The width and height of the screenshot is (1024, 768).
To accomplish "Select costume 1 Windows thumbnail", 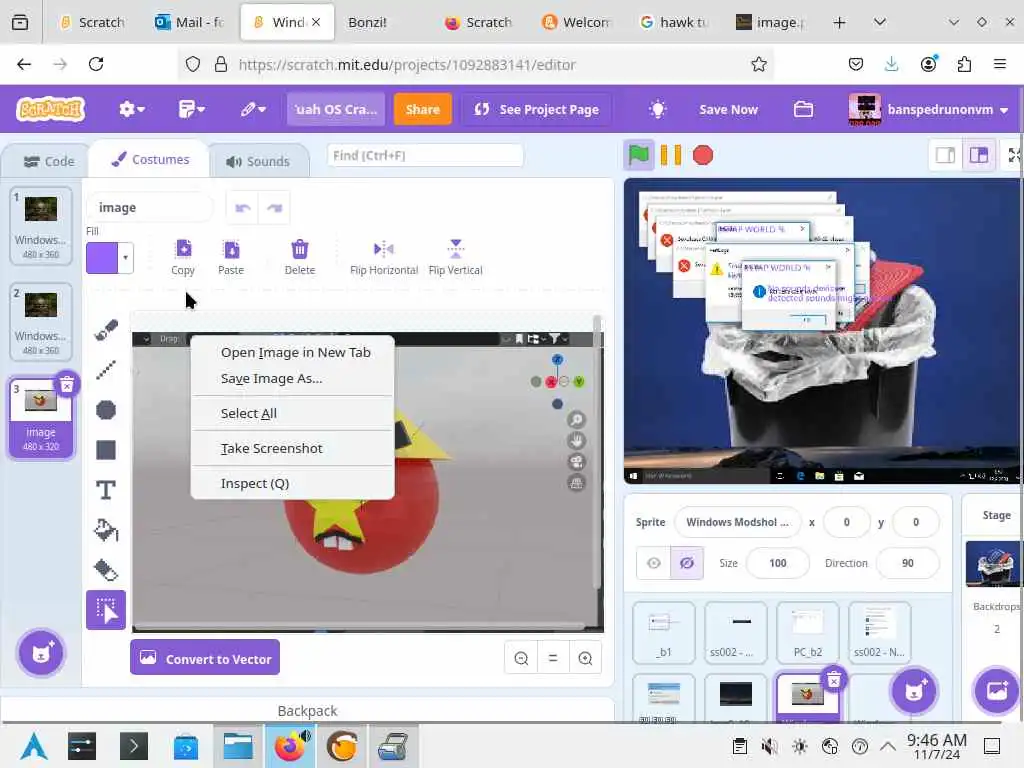I will coord(40,227).
